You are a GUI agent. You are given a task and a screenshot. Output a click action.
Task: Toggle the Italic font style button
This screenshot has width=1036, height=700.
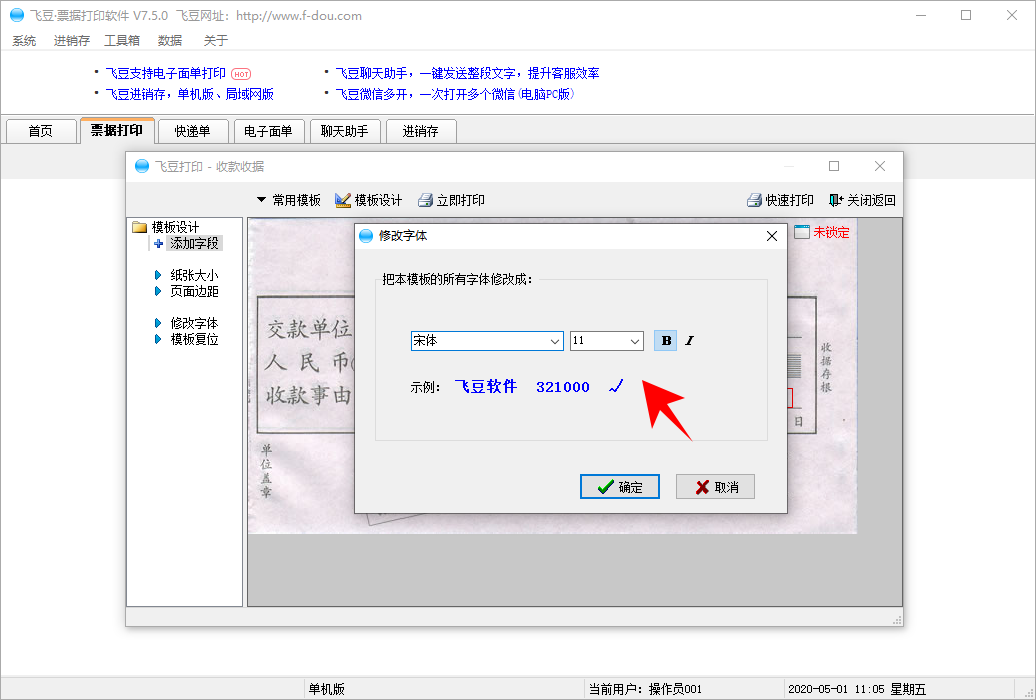point(689,341)
